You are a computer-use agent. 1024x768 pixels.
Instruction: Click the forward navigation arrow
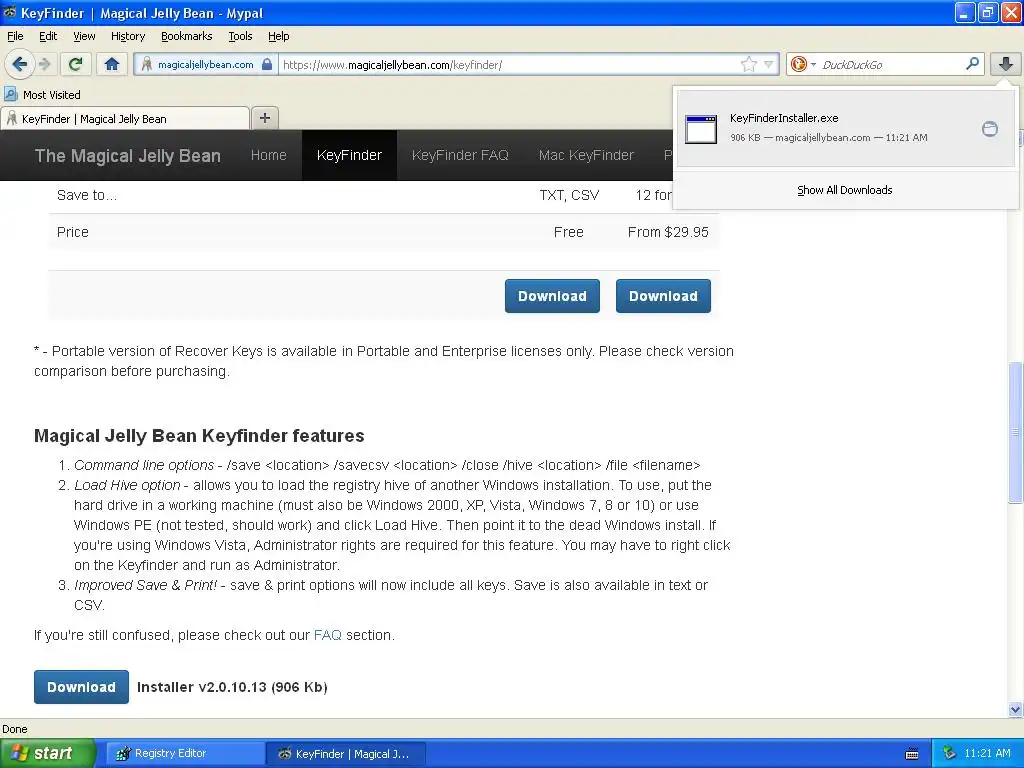coord(45,64)
